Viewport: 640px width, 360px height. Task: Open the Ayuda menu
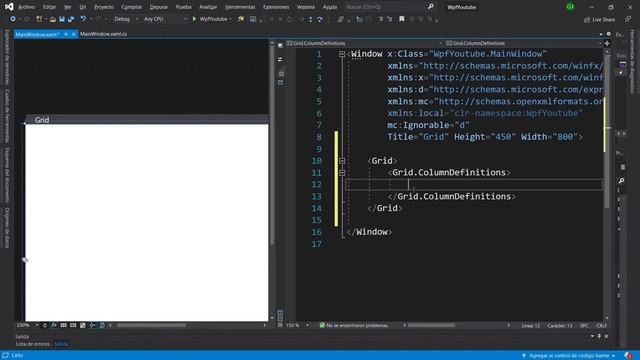pyautogui.click(x=330, y=7)
